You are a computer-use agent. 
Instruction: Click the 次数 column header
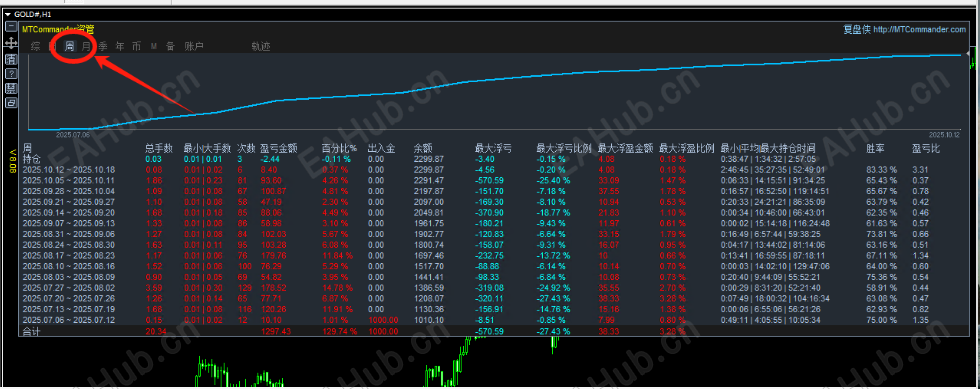[x=246, y=149]
